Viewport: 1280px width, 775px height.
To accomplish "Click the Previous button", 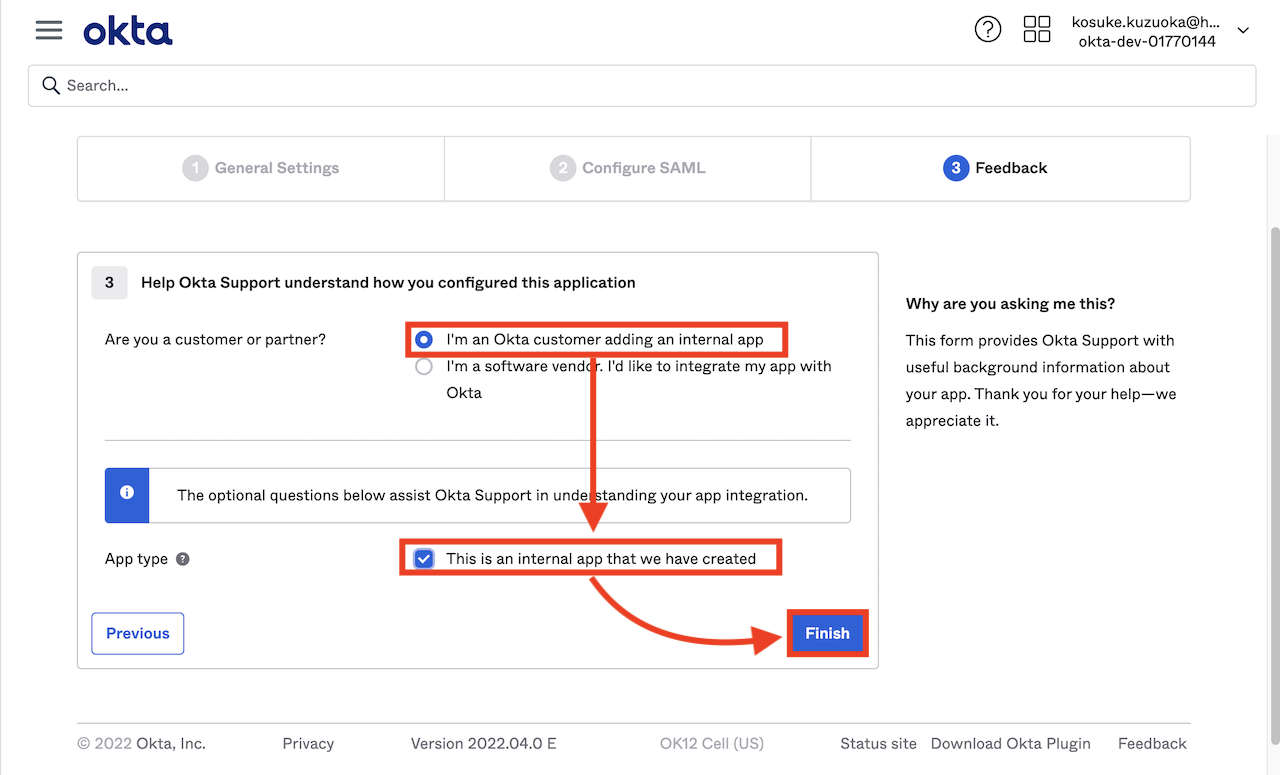I will coord(138,633).
